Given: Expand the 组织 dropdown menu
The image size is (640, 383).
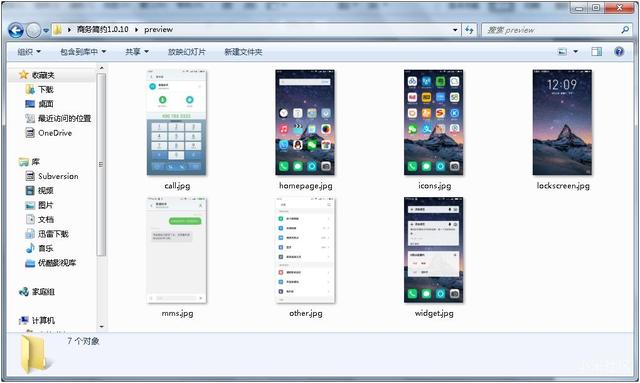Looking at the screenshot, I should (x=29, y=52).
